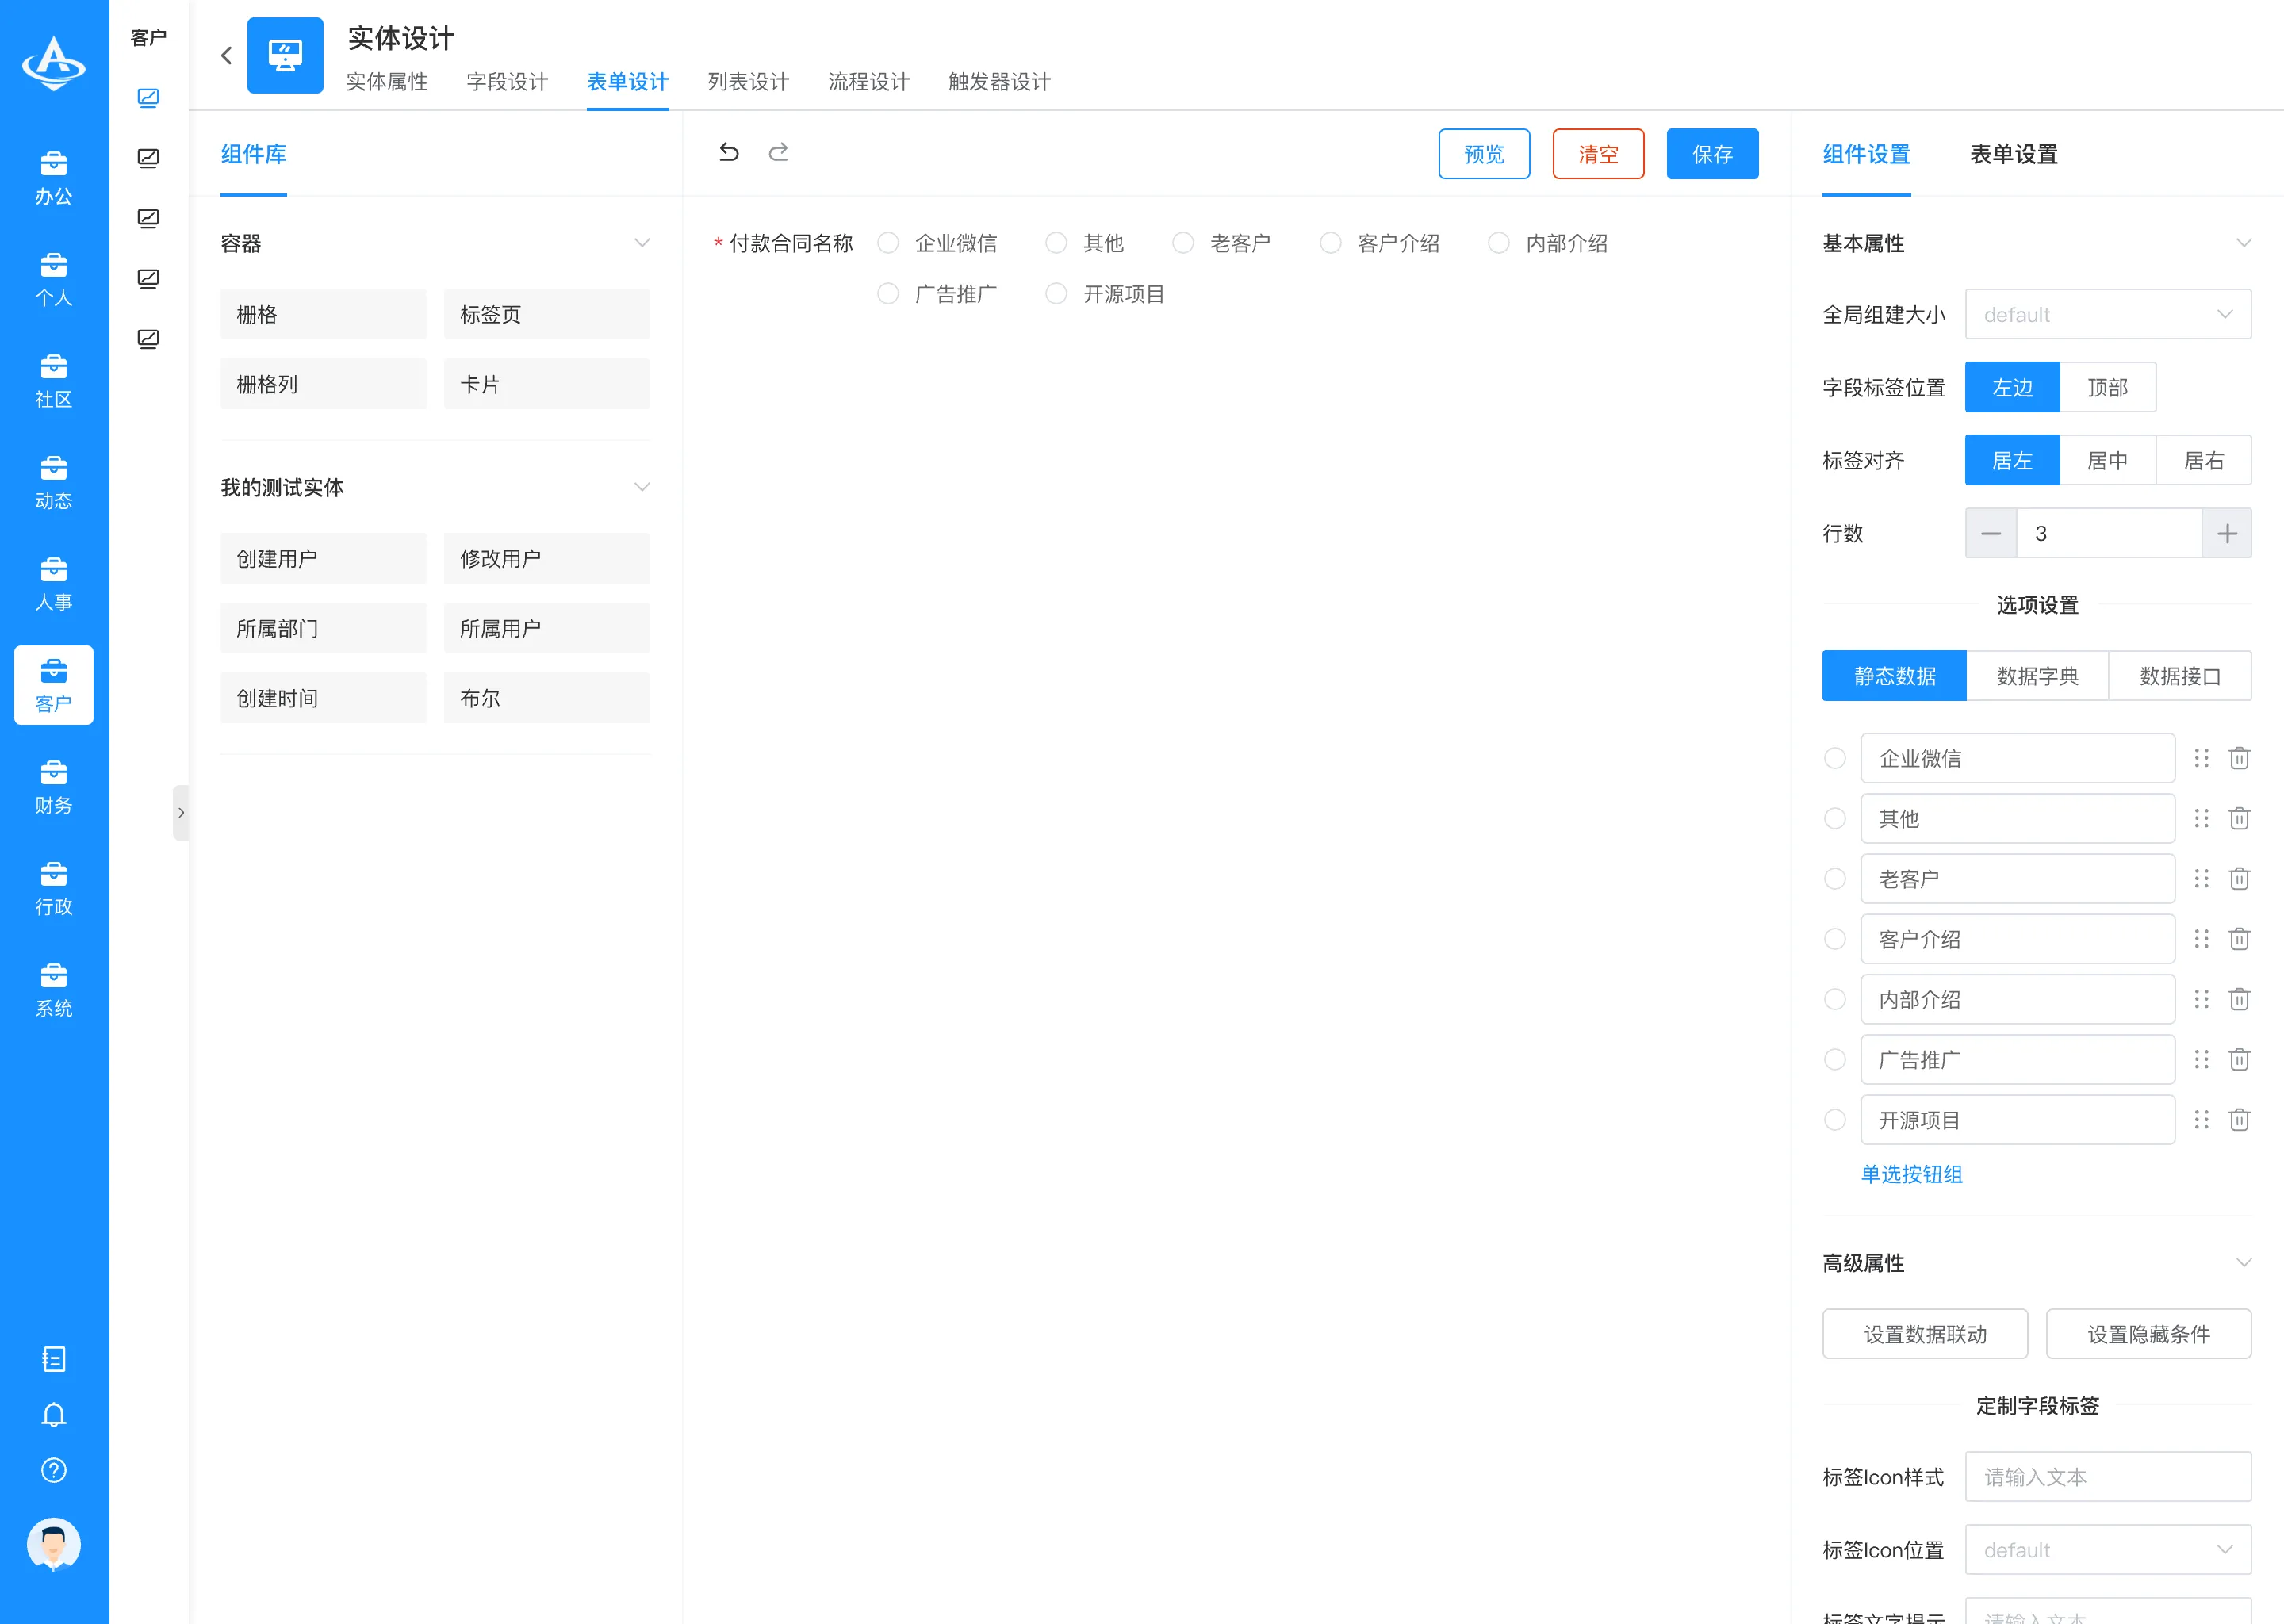Viewport: 2284px width, 1624px height.
Task: Click the undo arrow icon
Action: [729, 152]
